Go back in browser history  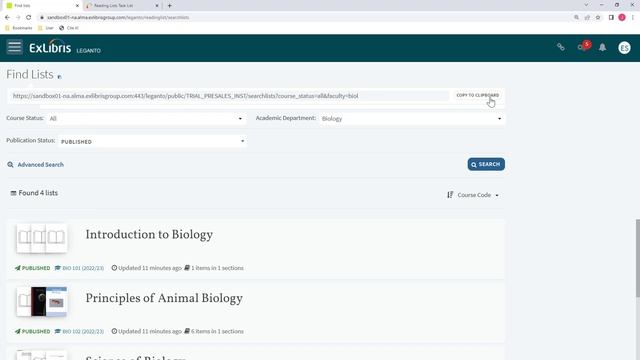[x=7, y=18]
